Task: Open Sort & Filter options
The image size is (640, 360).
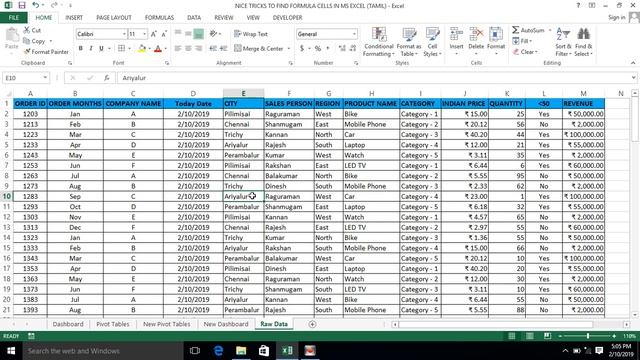Action: click(563, 42)
